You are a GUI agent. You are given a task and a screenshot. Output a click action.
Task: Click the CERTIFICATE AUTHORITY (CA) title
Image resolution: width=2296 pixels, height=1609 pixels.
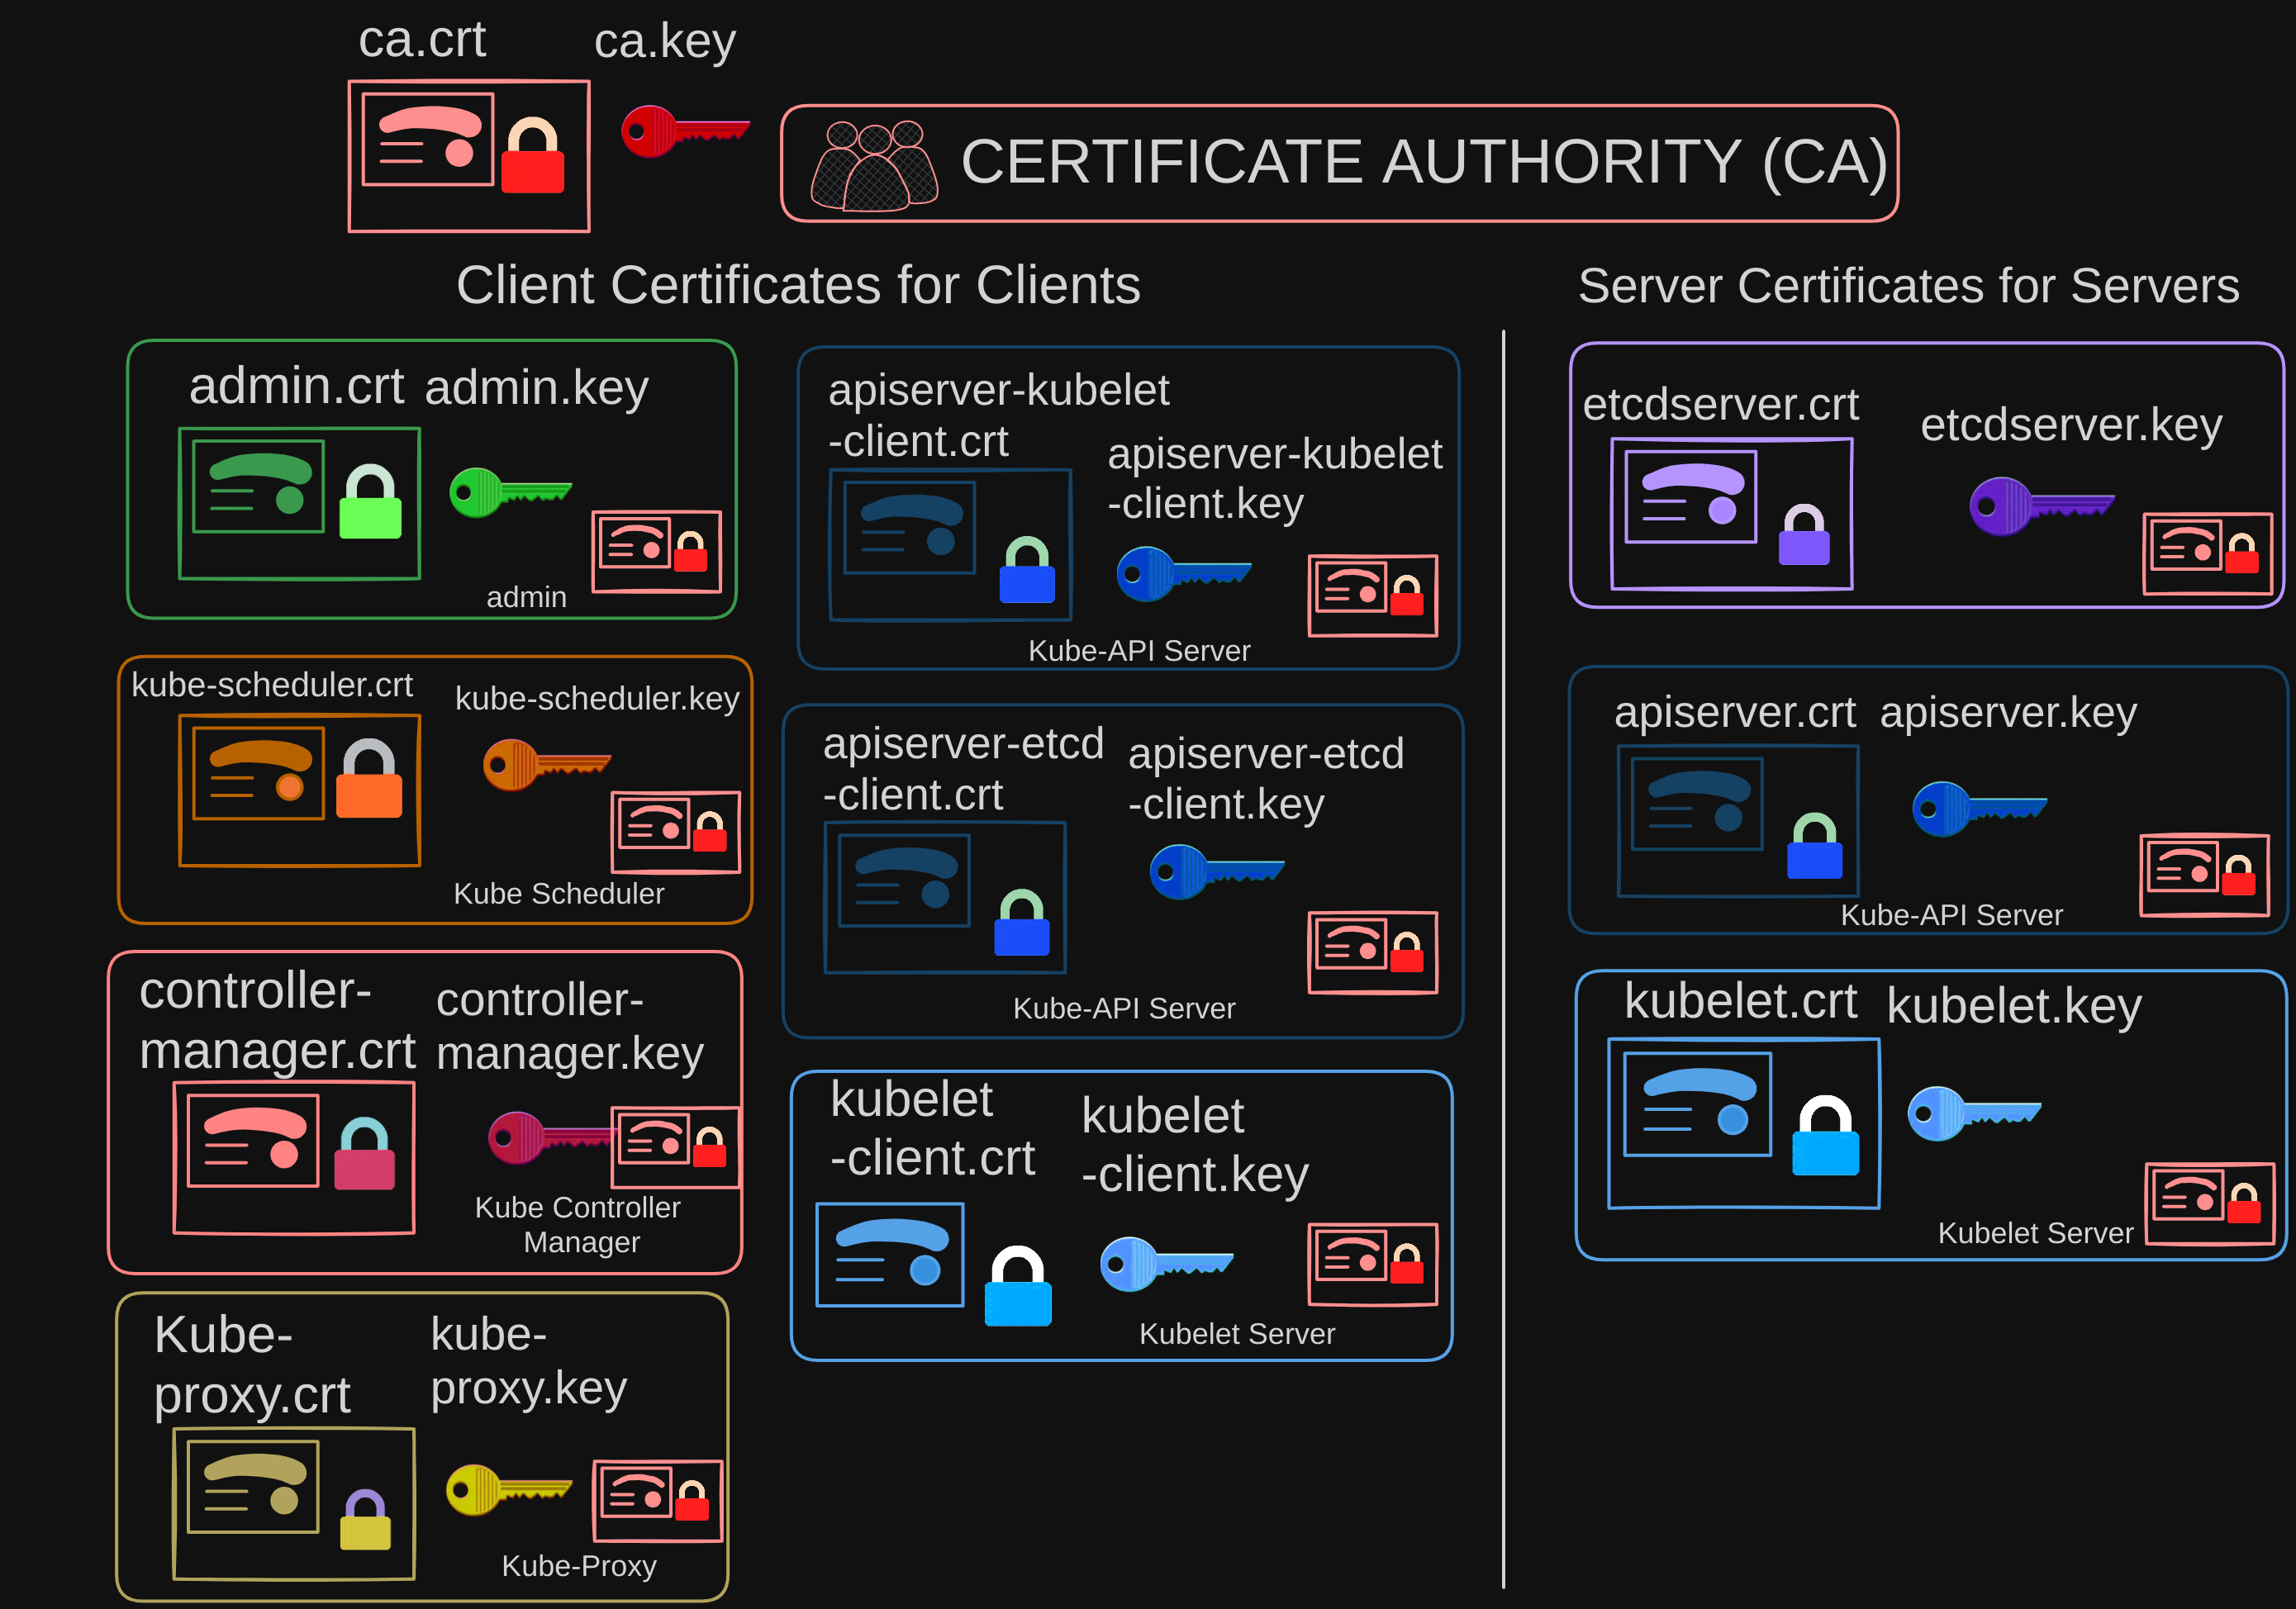[x=1424, y=162]
